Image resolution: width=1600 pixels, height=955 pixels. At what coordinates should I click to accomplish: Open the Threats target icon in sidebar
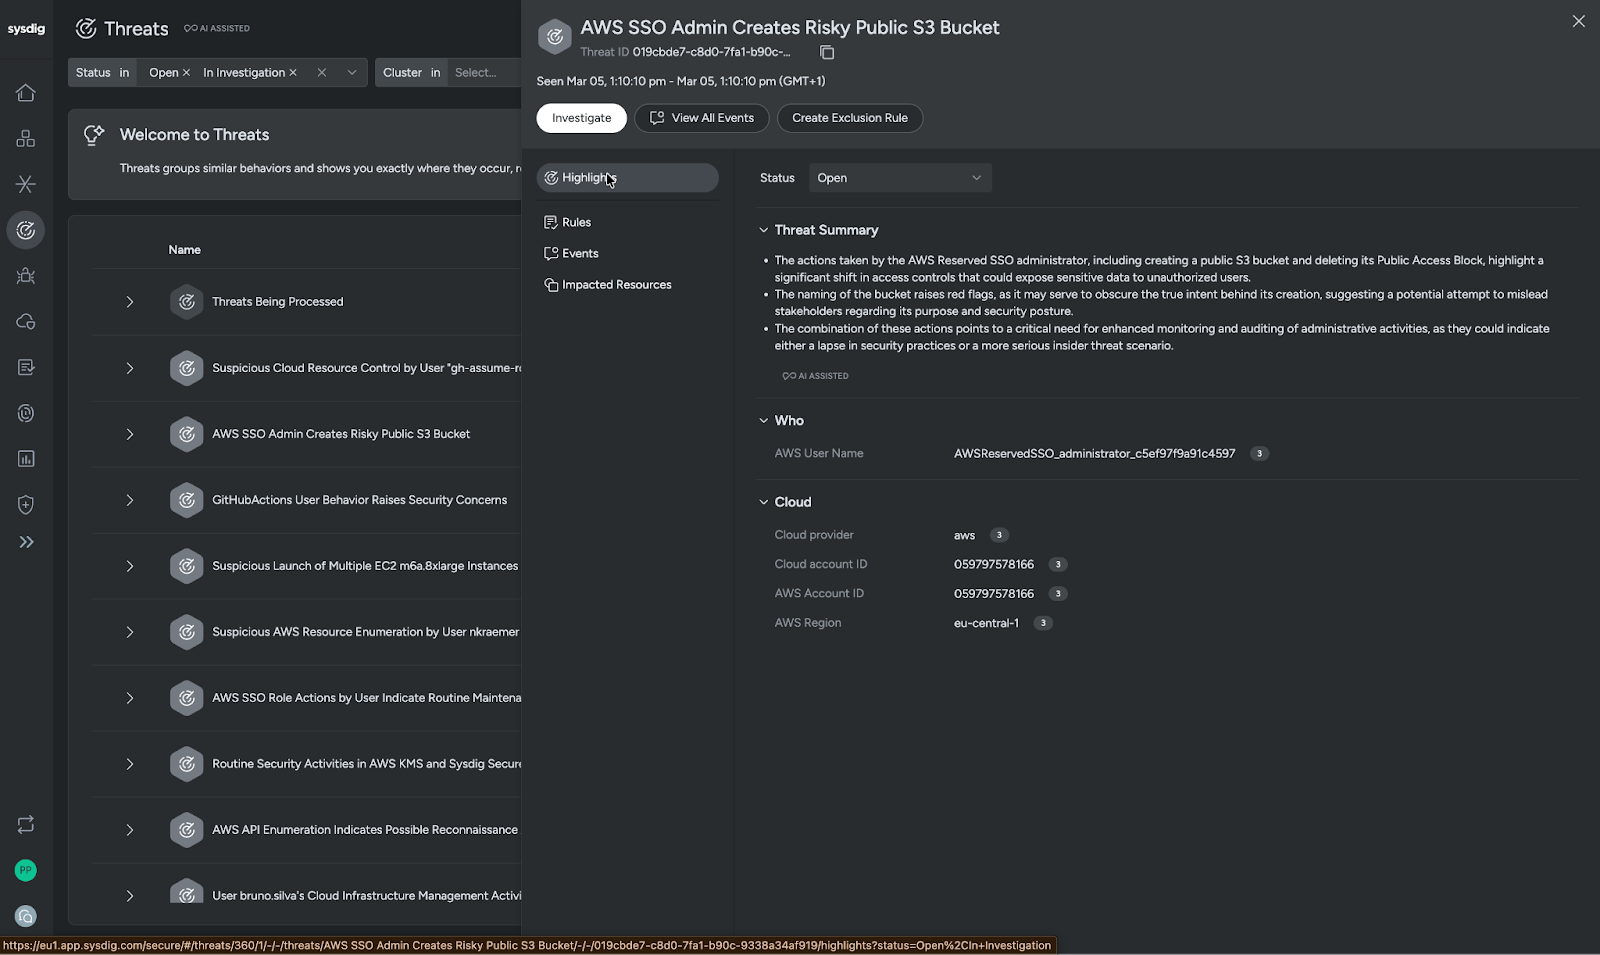(x=26, y=230)
